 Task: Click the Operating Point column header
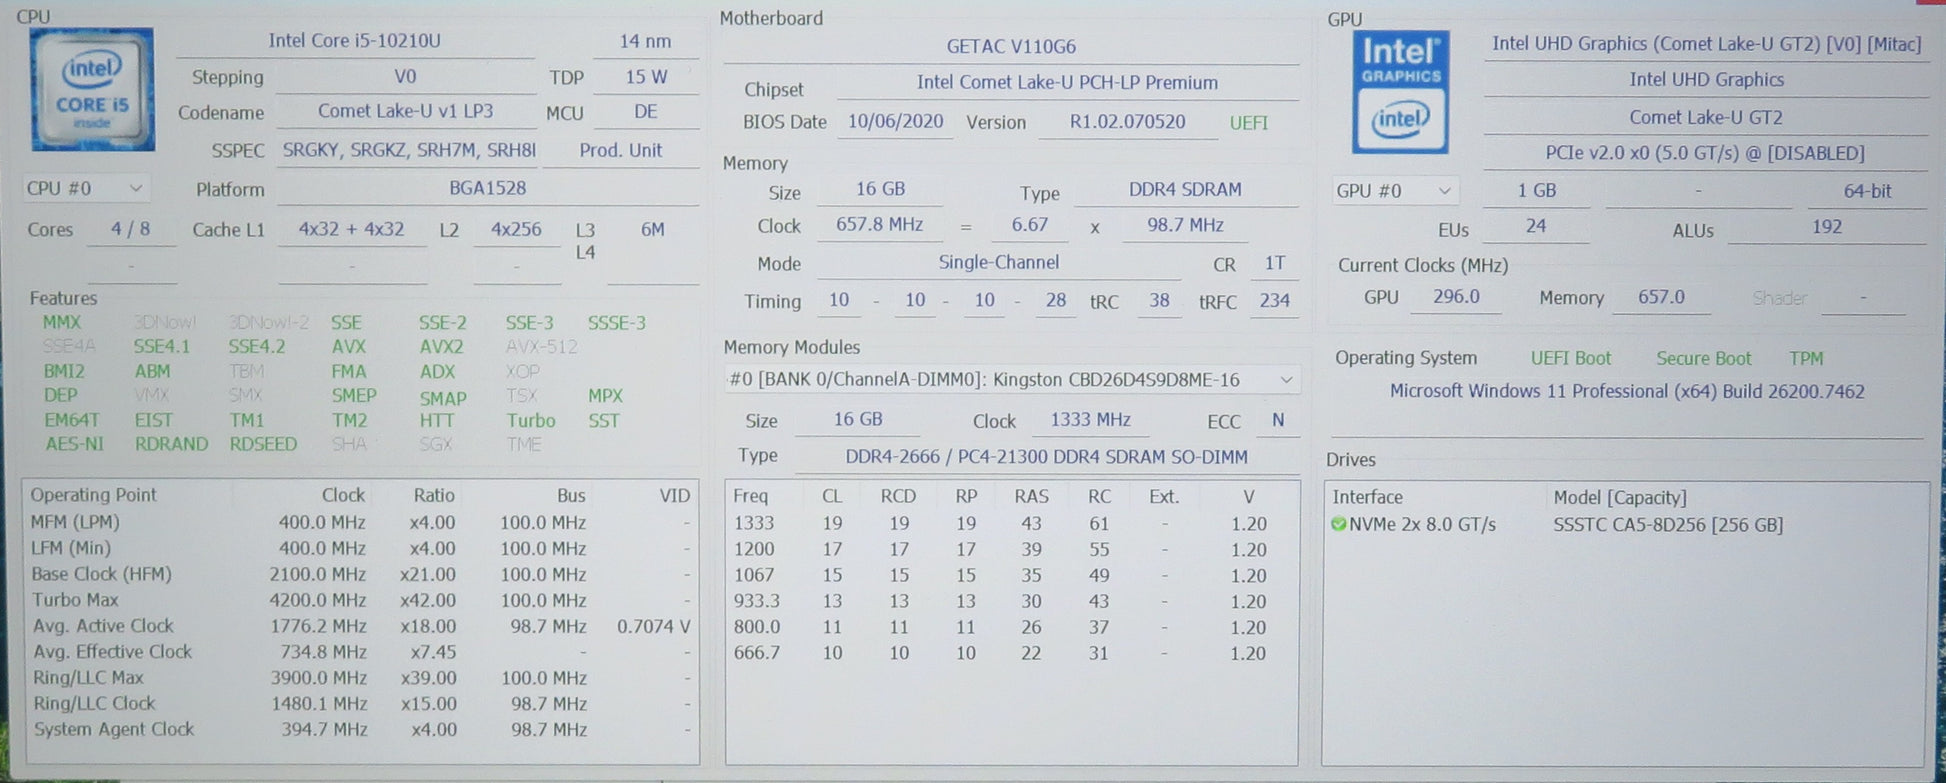(93, 495)
